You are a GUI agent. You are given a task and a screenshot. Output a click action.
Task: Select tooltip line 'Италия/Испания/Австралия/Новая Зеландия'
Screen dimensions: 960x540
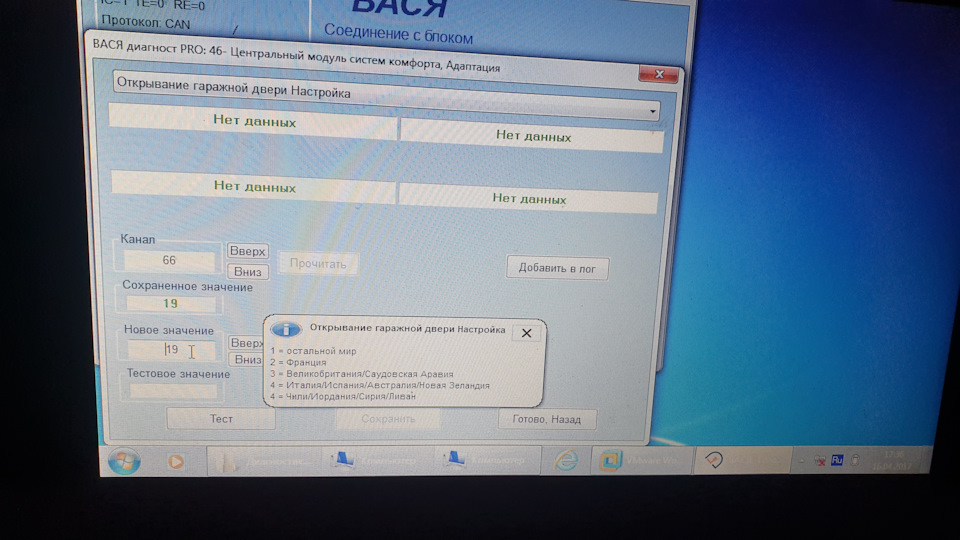click(388, 385)
